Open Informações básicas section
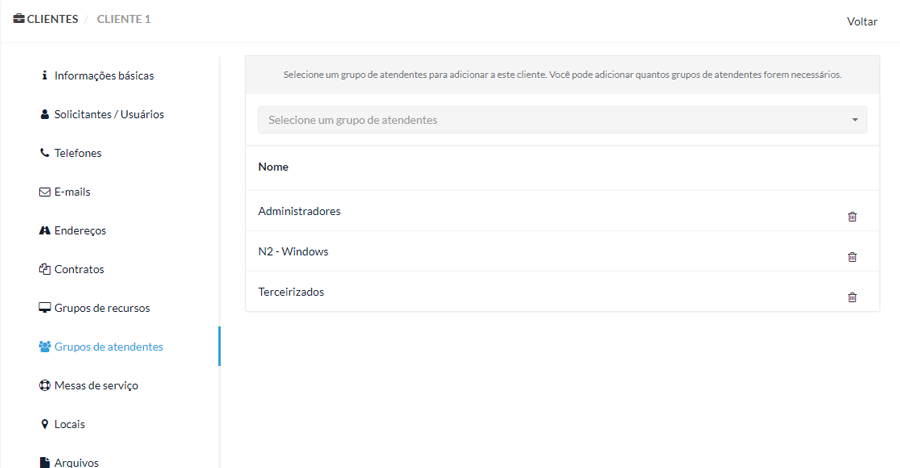Image resolution: width=900 pixels, height=468 pixels. point(104,76)
